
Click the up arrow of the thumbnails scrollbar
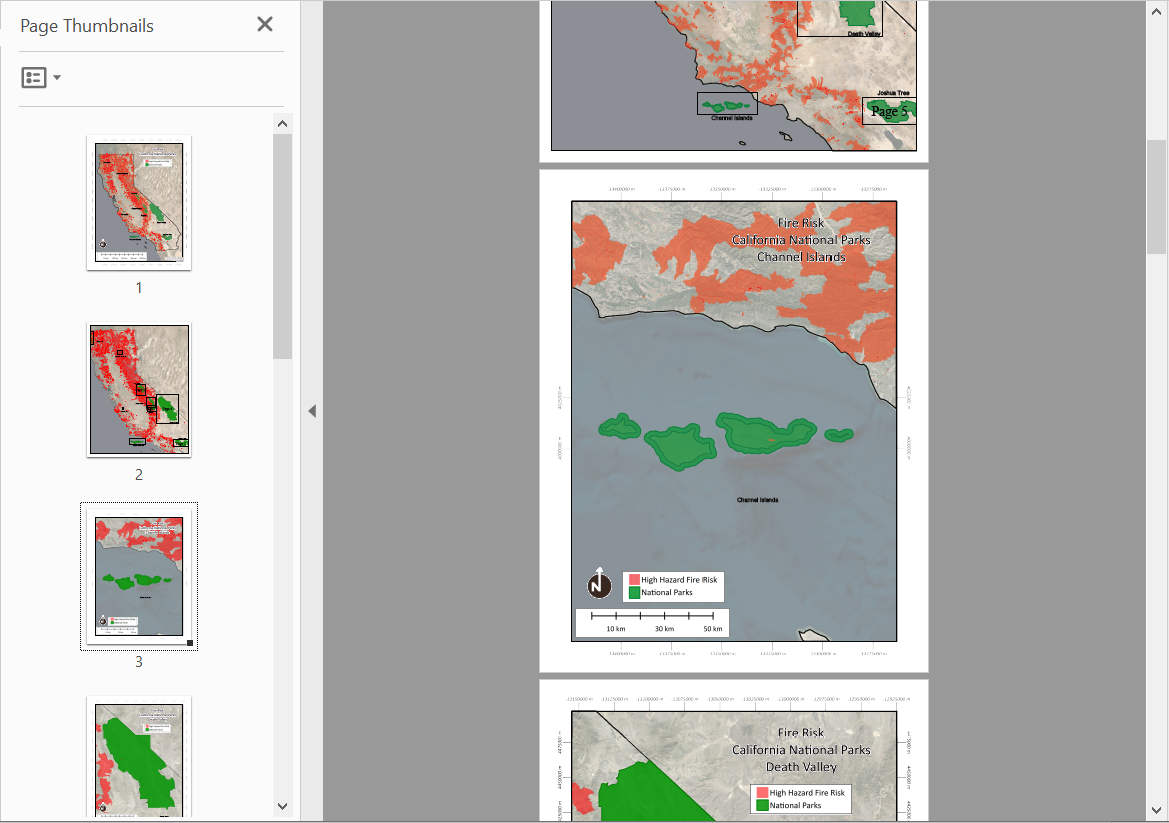click(282, 124)
